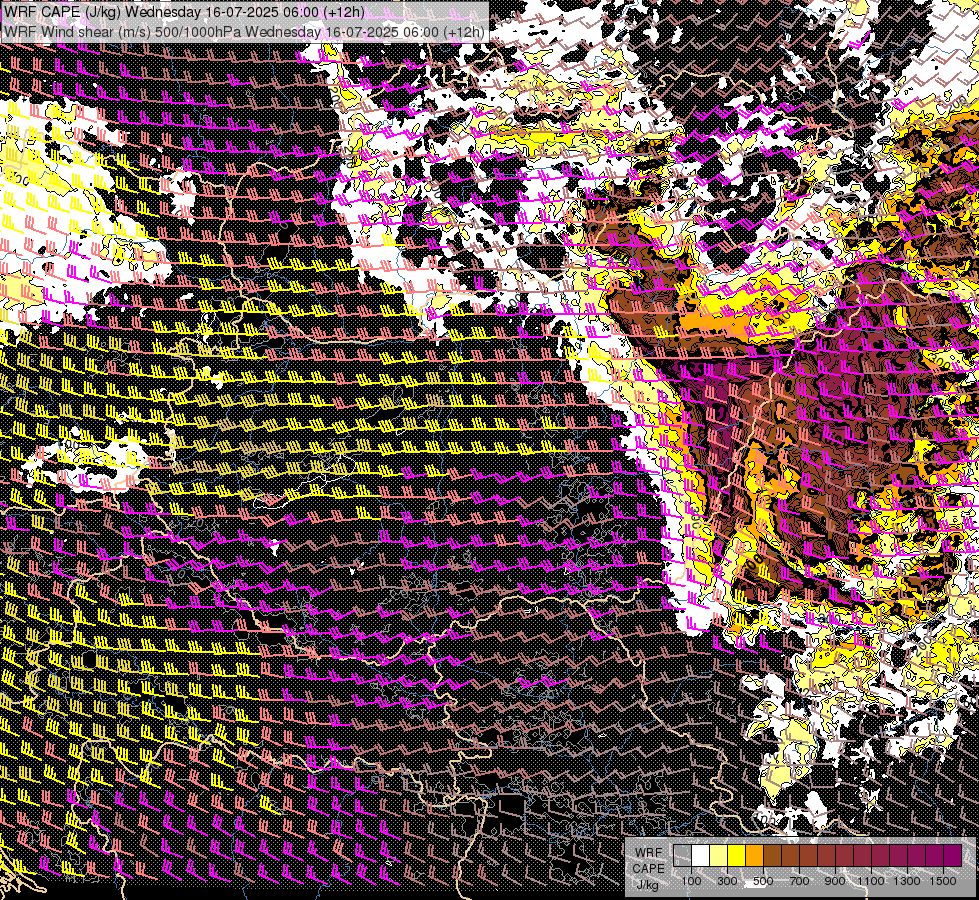Click the legend label 100
Image resolution: width=979 pixels, height=900 pixels.
691,881
